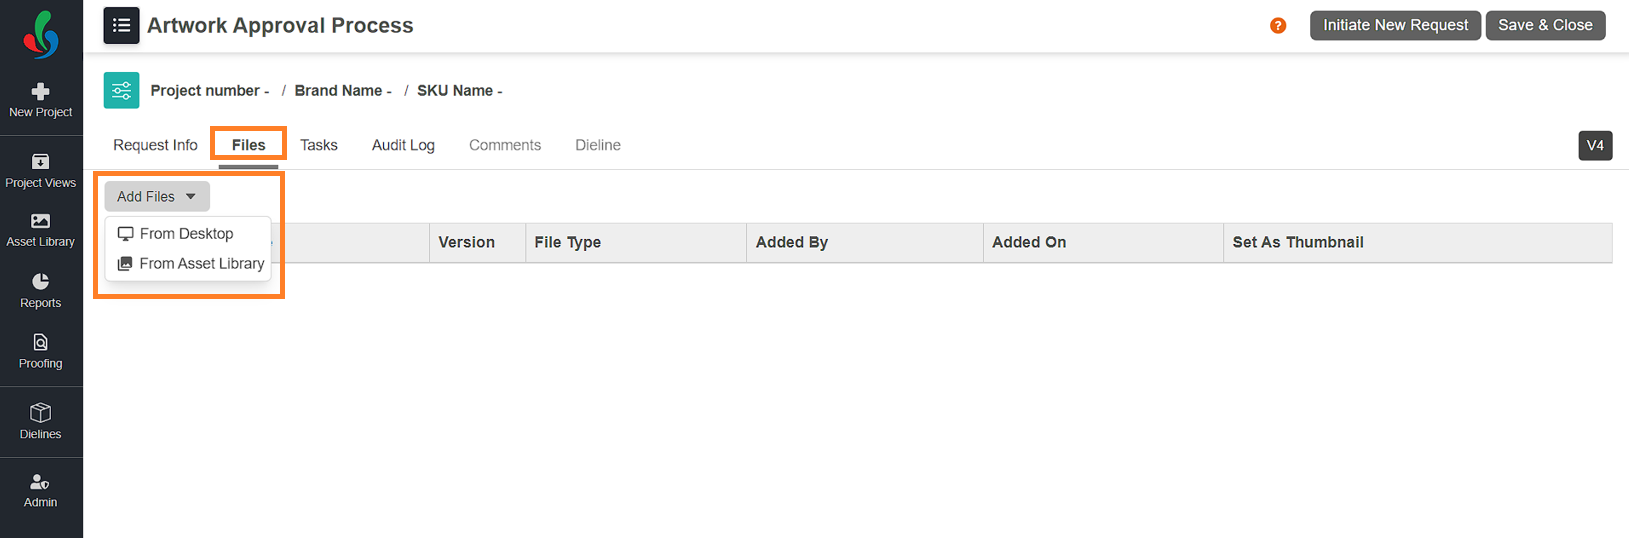
Task: Click the teal project settings sliders icon
Action: (x=121, y=90)
